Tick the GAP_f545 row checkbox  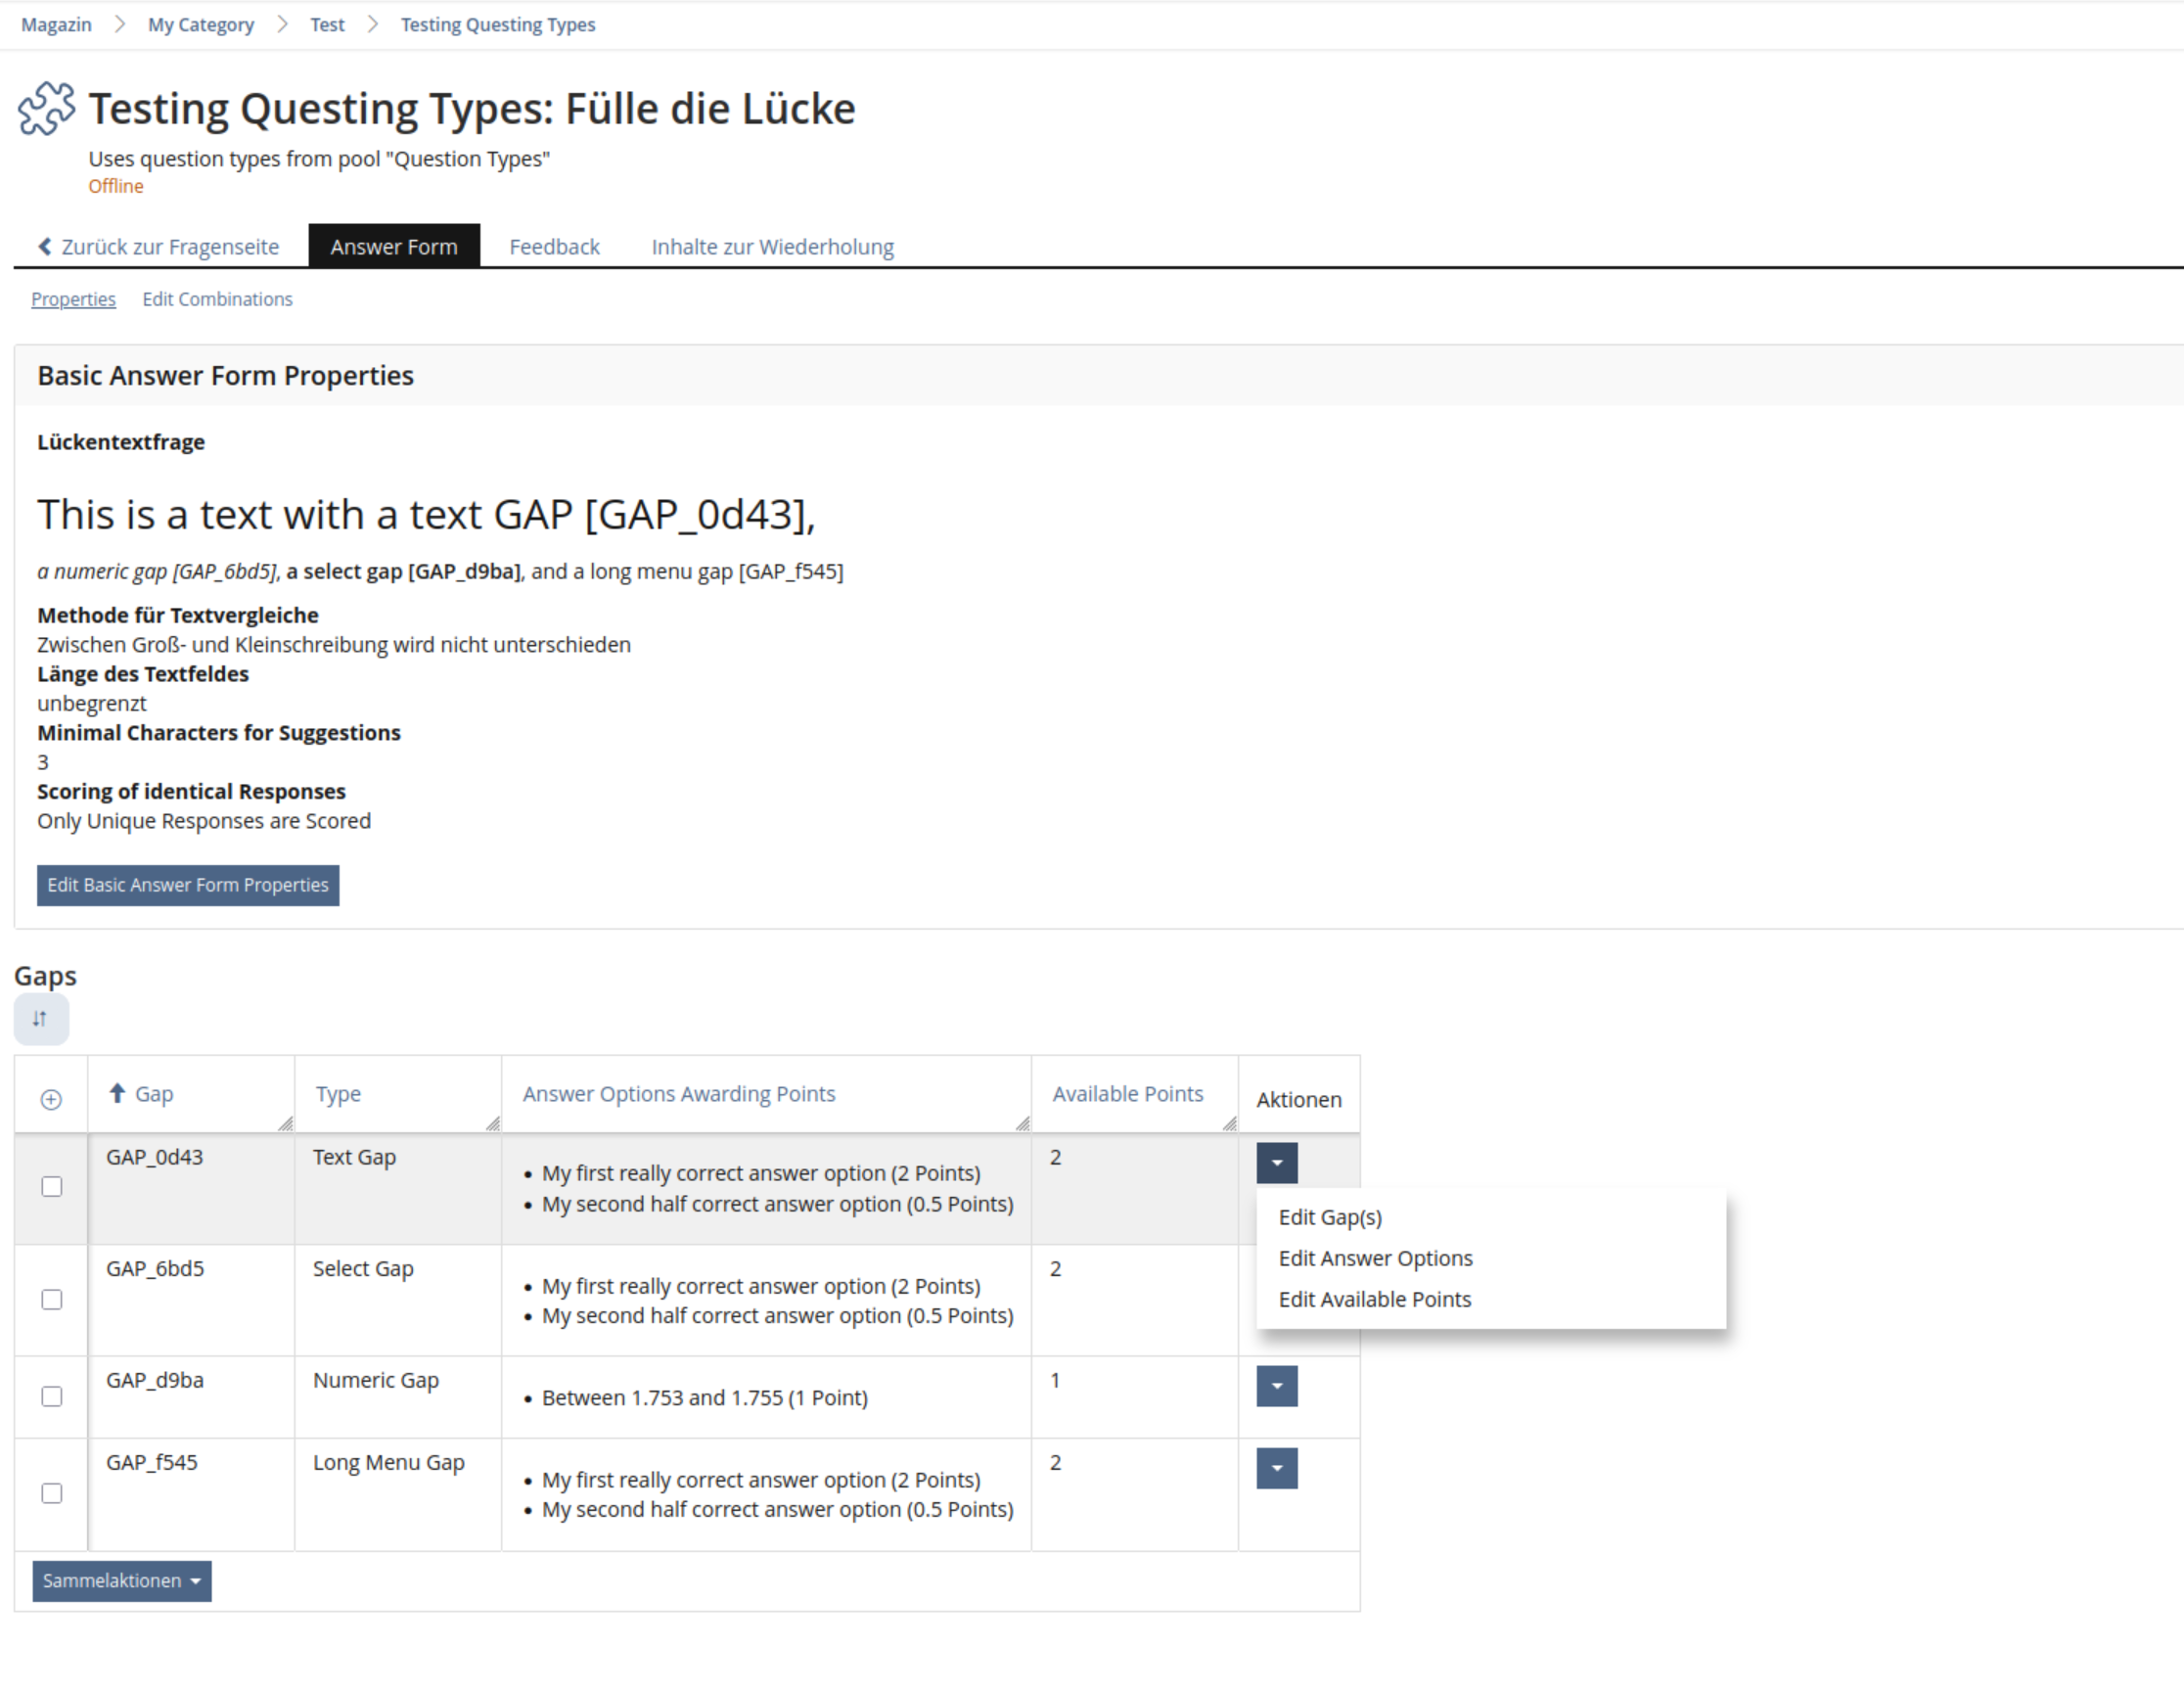(x=52, y=1493)
